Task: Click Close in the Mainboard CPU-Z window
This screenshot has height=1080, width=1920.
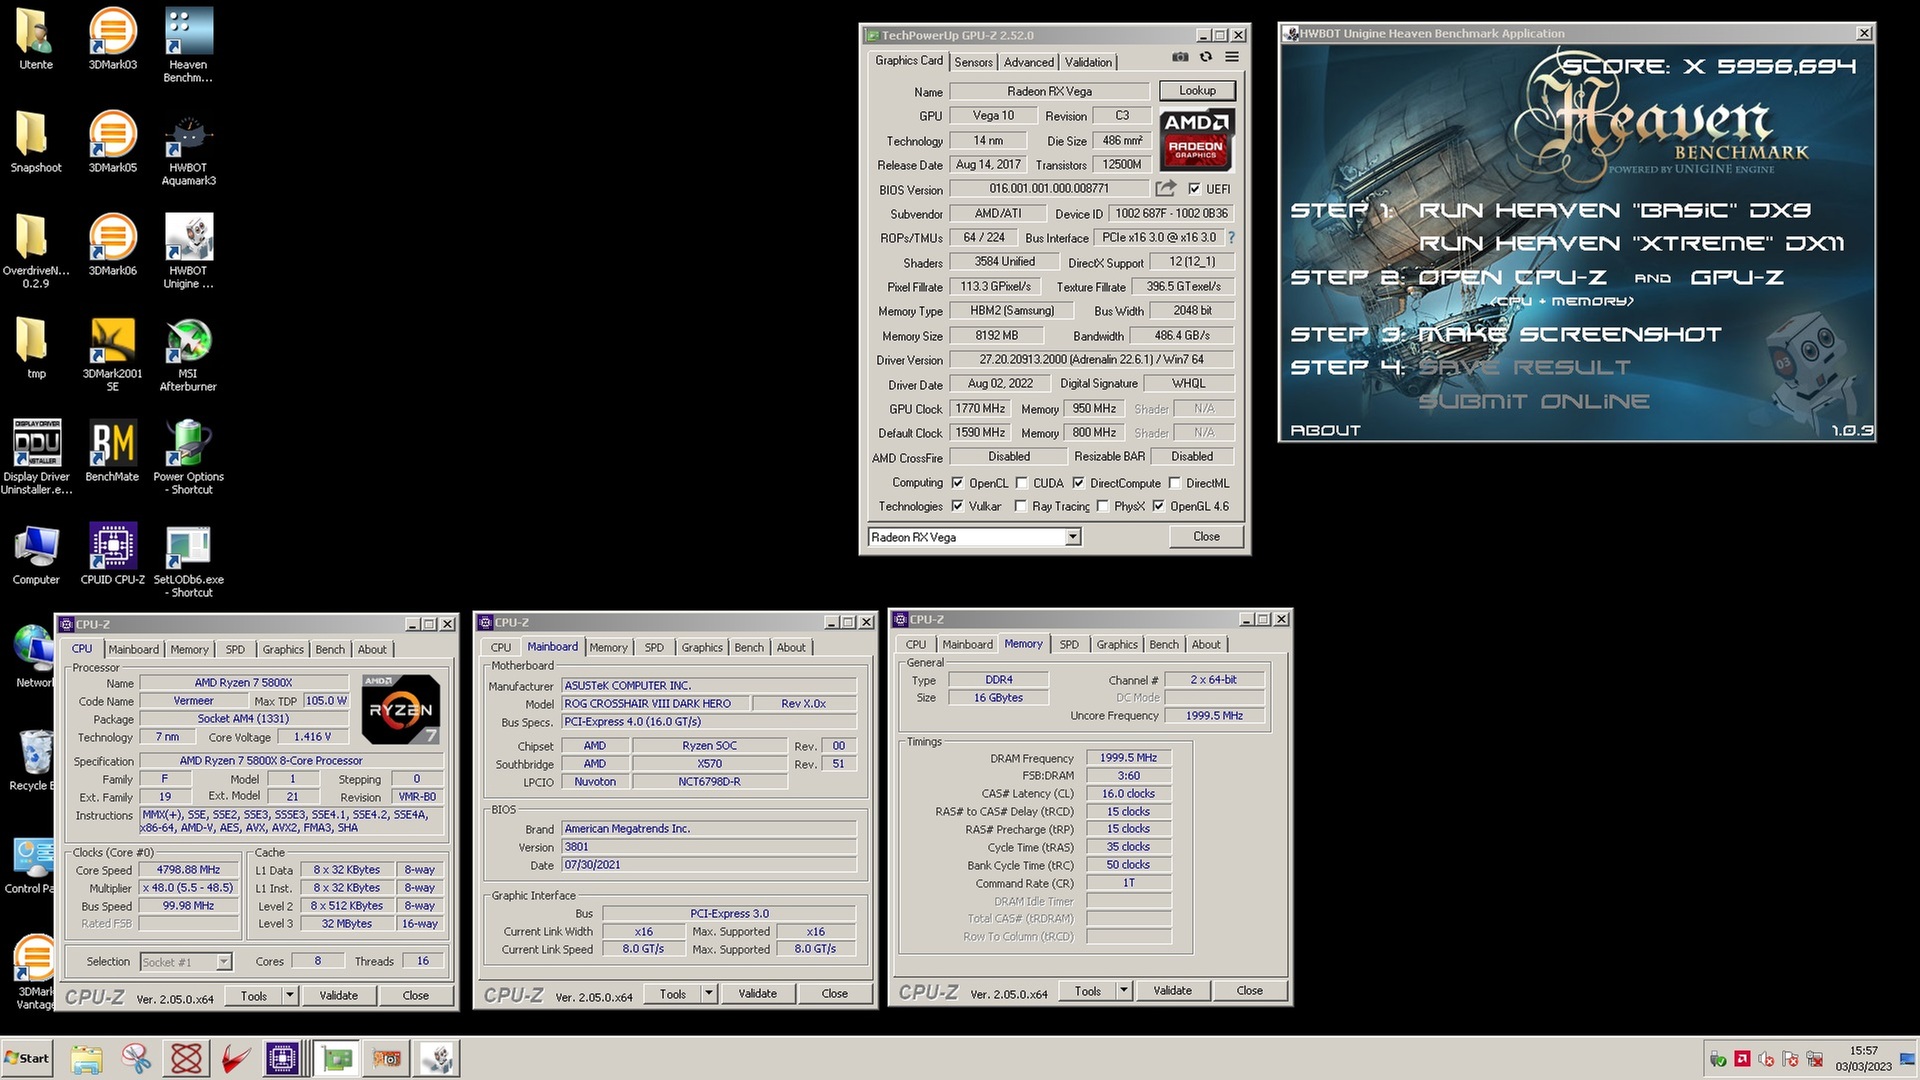Action: click(x=835, y=994)
